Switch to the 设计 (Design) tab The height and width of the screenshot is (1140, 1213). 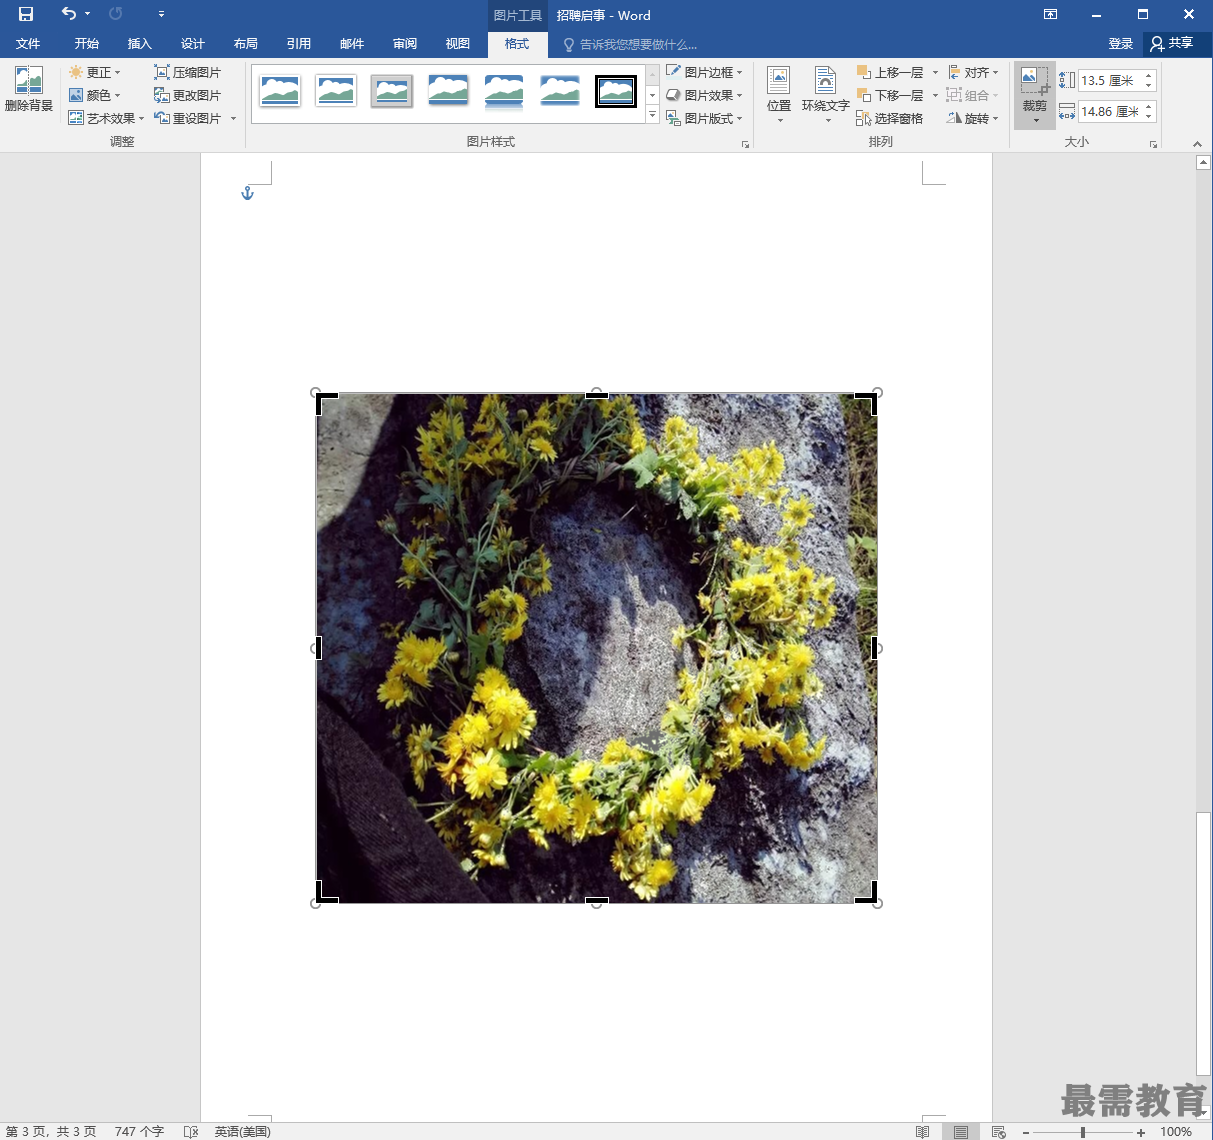coord(193,43)
